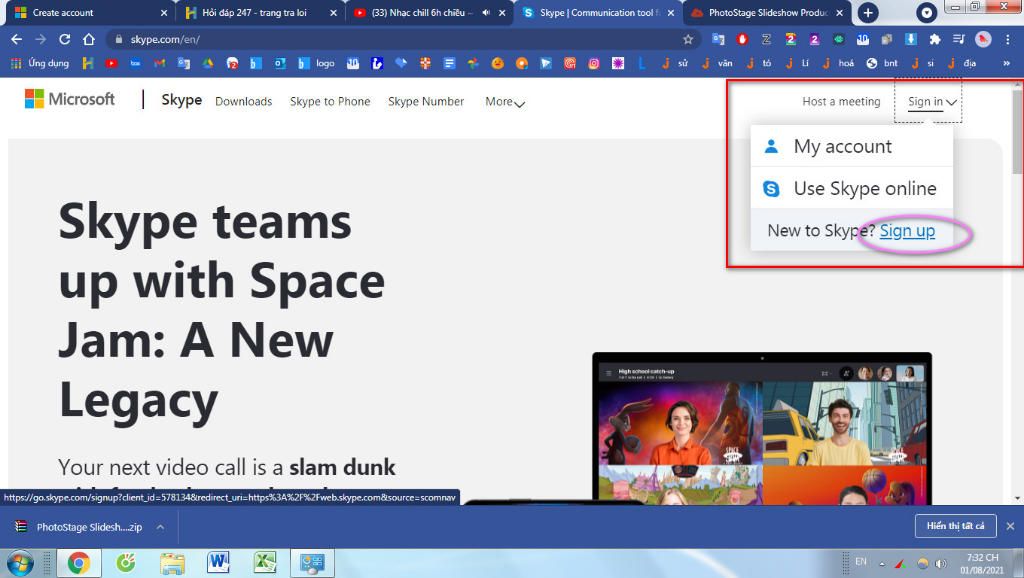This screenshot has height=578, width=1024.
Task: Reload the Skype page
Action: (x=64, y=39)
